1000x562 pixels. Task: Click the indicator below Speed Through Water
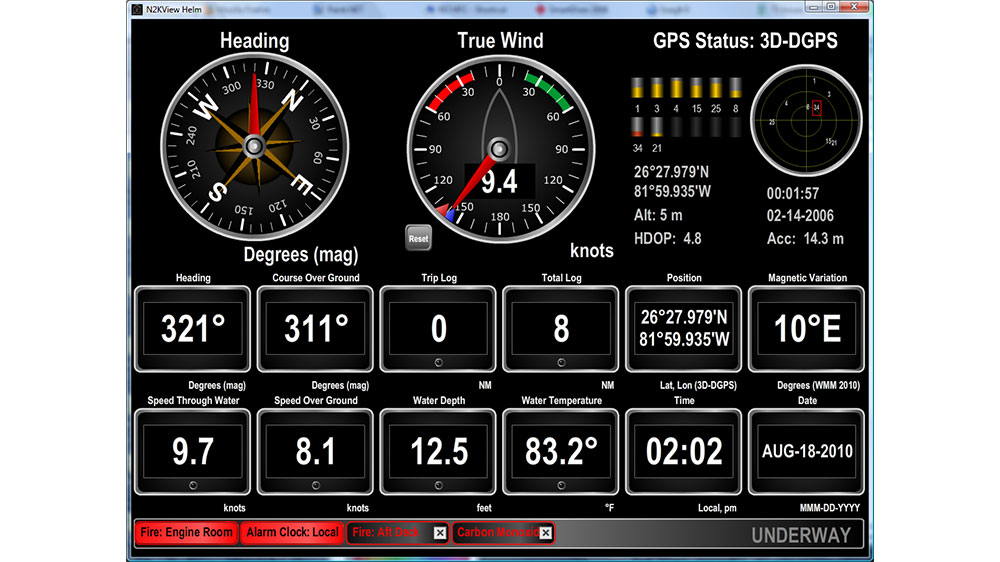193,485
